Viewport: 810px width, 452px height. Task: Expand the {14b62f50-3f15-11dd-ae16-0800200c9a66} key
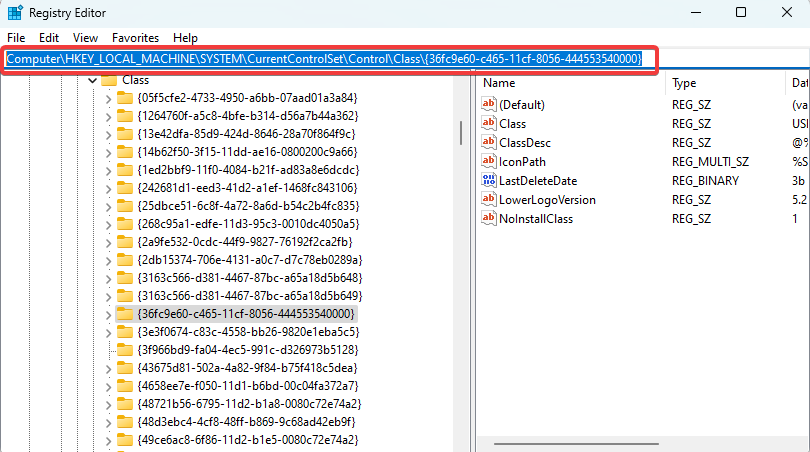[108, 153]
